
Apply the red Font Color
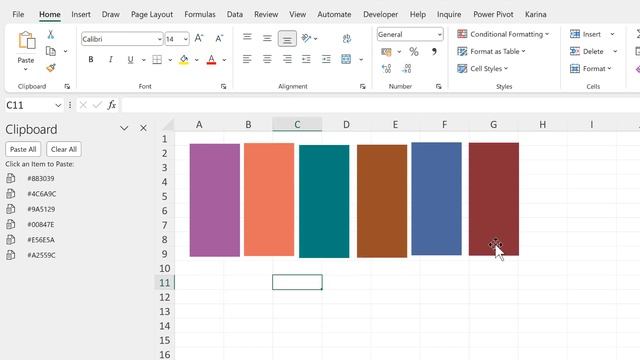click(211, 60)
